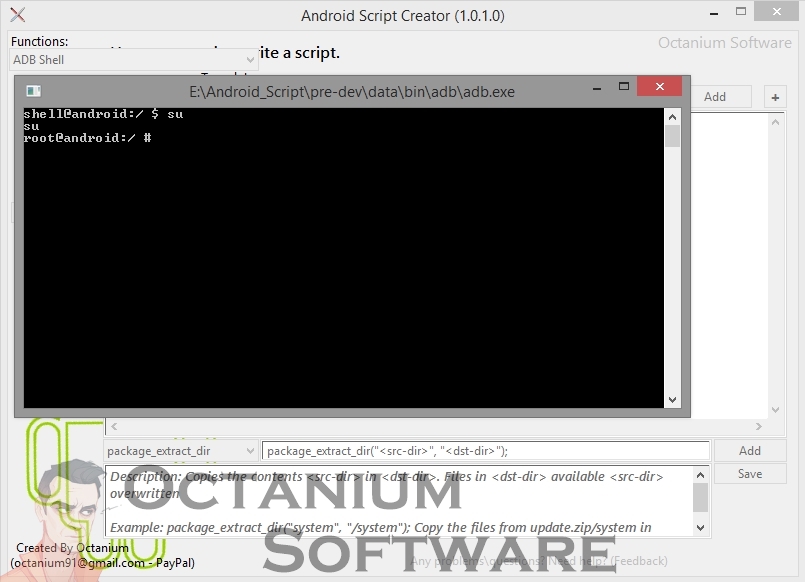Click the Save button
The width and height of the screenshot is (805, 582).
tap(750, 474)
